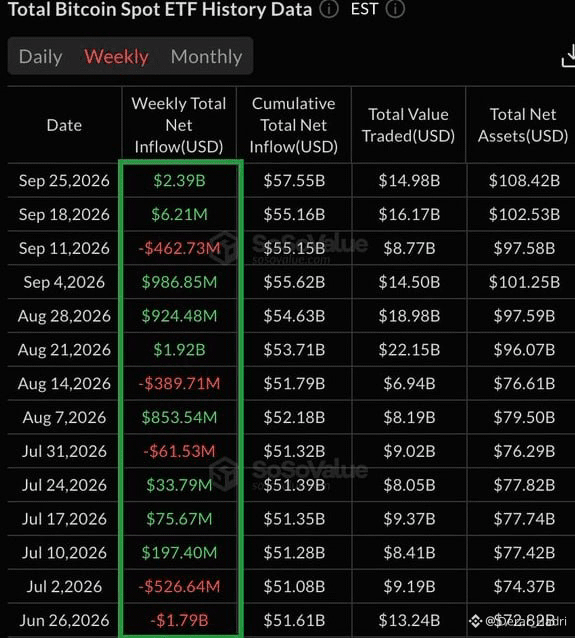The width and height of the screenshot is (575, 638).
Task: Click the -$1.79B value for Jun 26
Action: coord(179,621)
